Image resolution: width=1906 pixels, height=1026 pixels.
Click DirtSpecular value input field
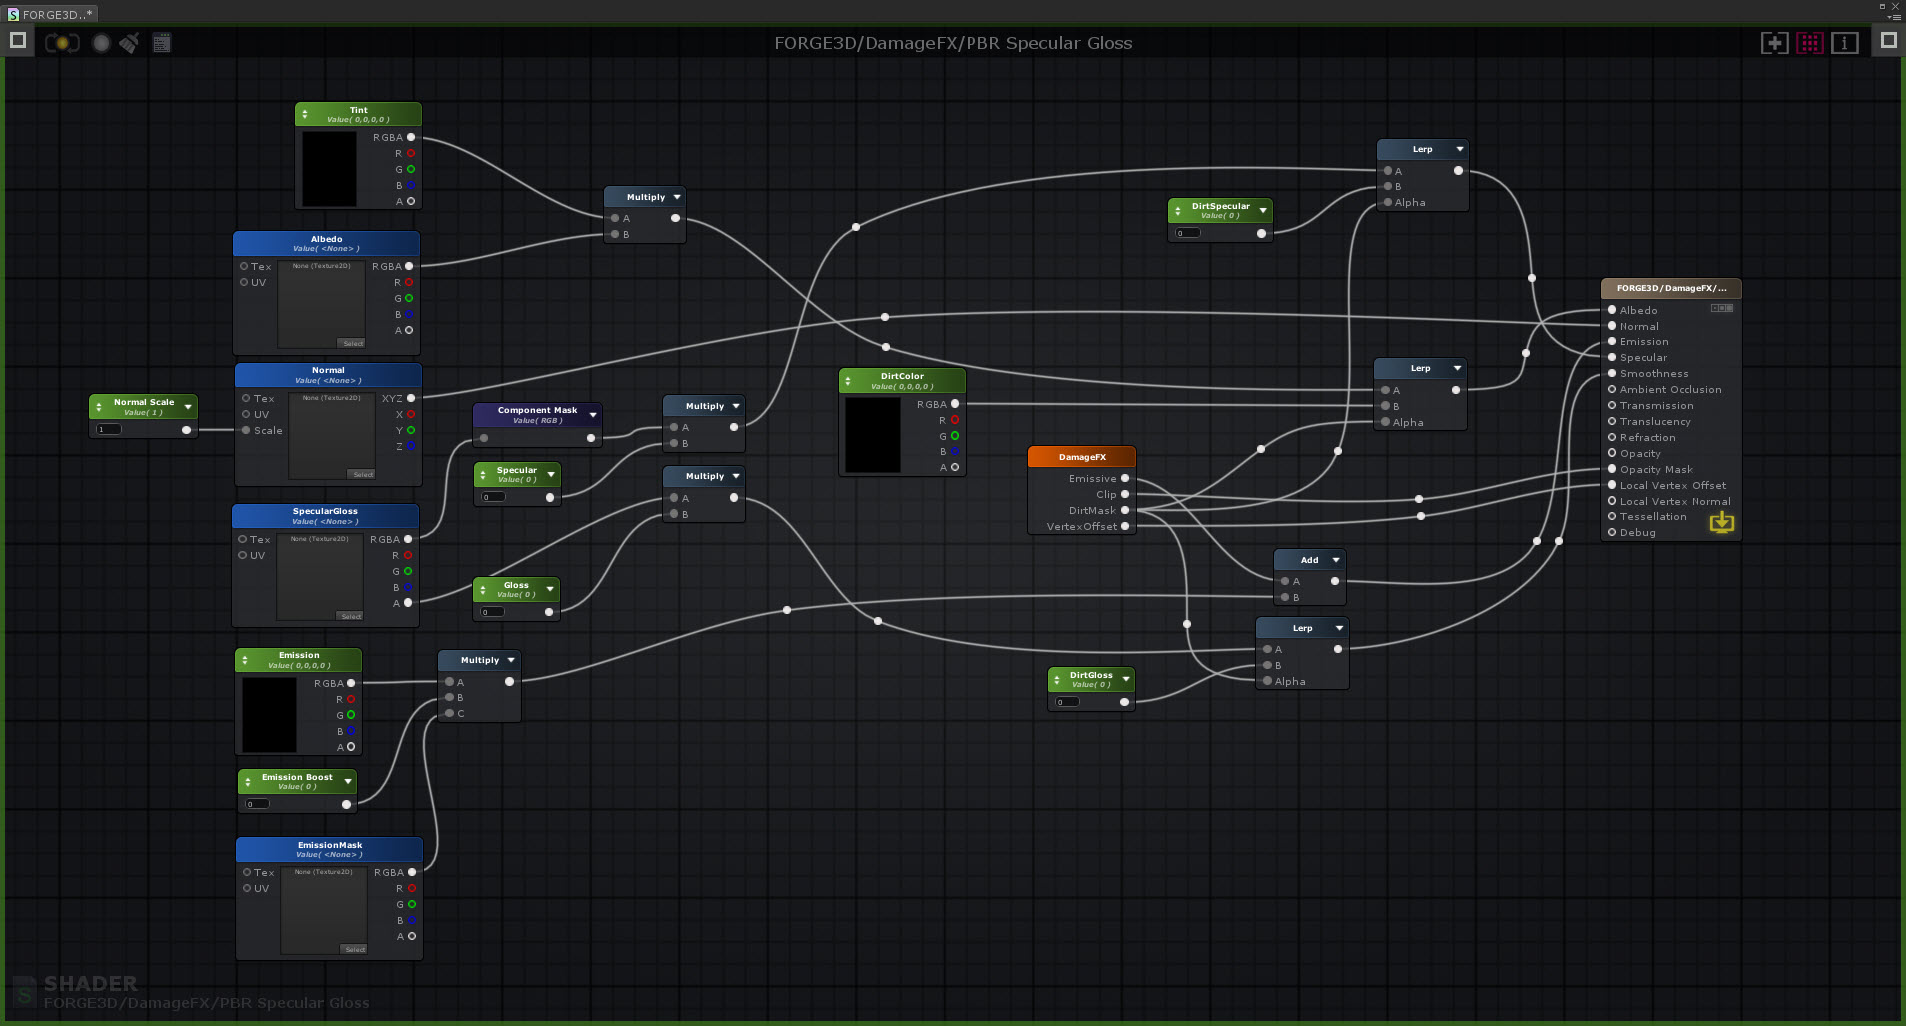[x=1187, y=233]
